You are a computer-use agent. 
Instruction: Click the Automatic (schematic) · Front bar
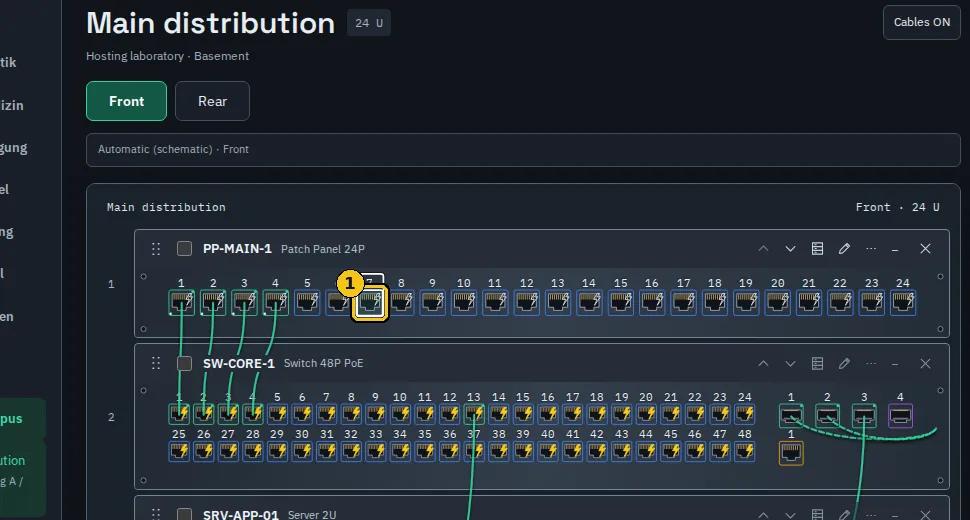pos(523,150)
